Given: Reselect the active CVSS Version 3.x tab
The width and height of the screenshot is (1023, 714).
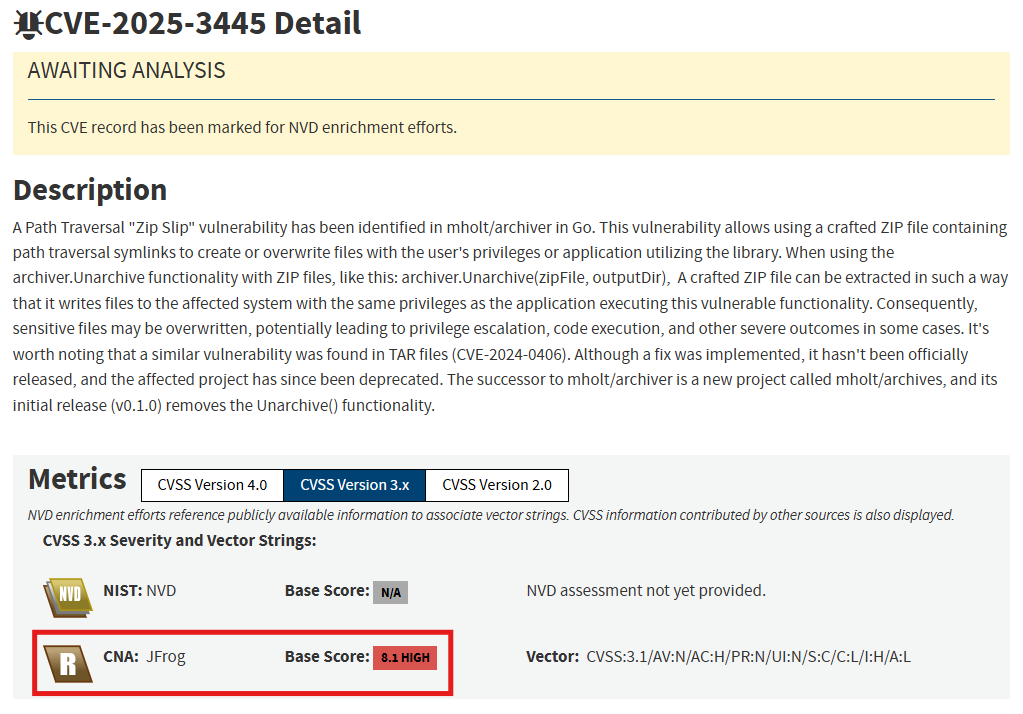Looking at the screenshot, I should pyautogui.click(x=354, y=485).
